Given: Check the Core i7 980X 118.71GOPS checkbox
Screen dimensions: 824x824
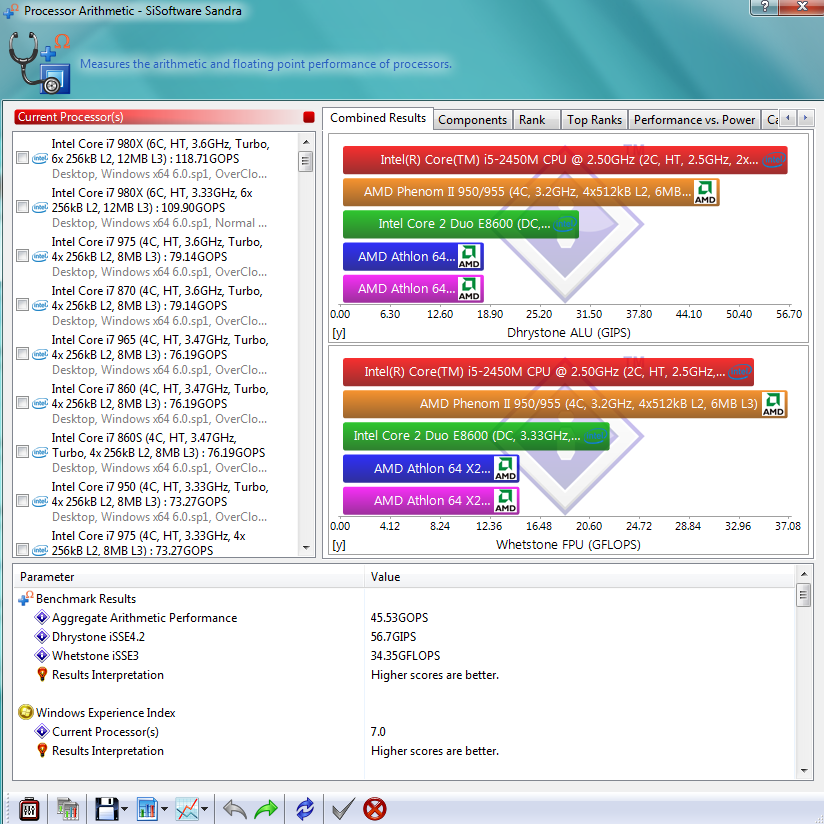Looking at the screenshot, I should (x=22, y=158).
